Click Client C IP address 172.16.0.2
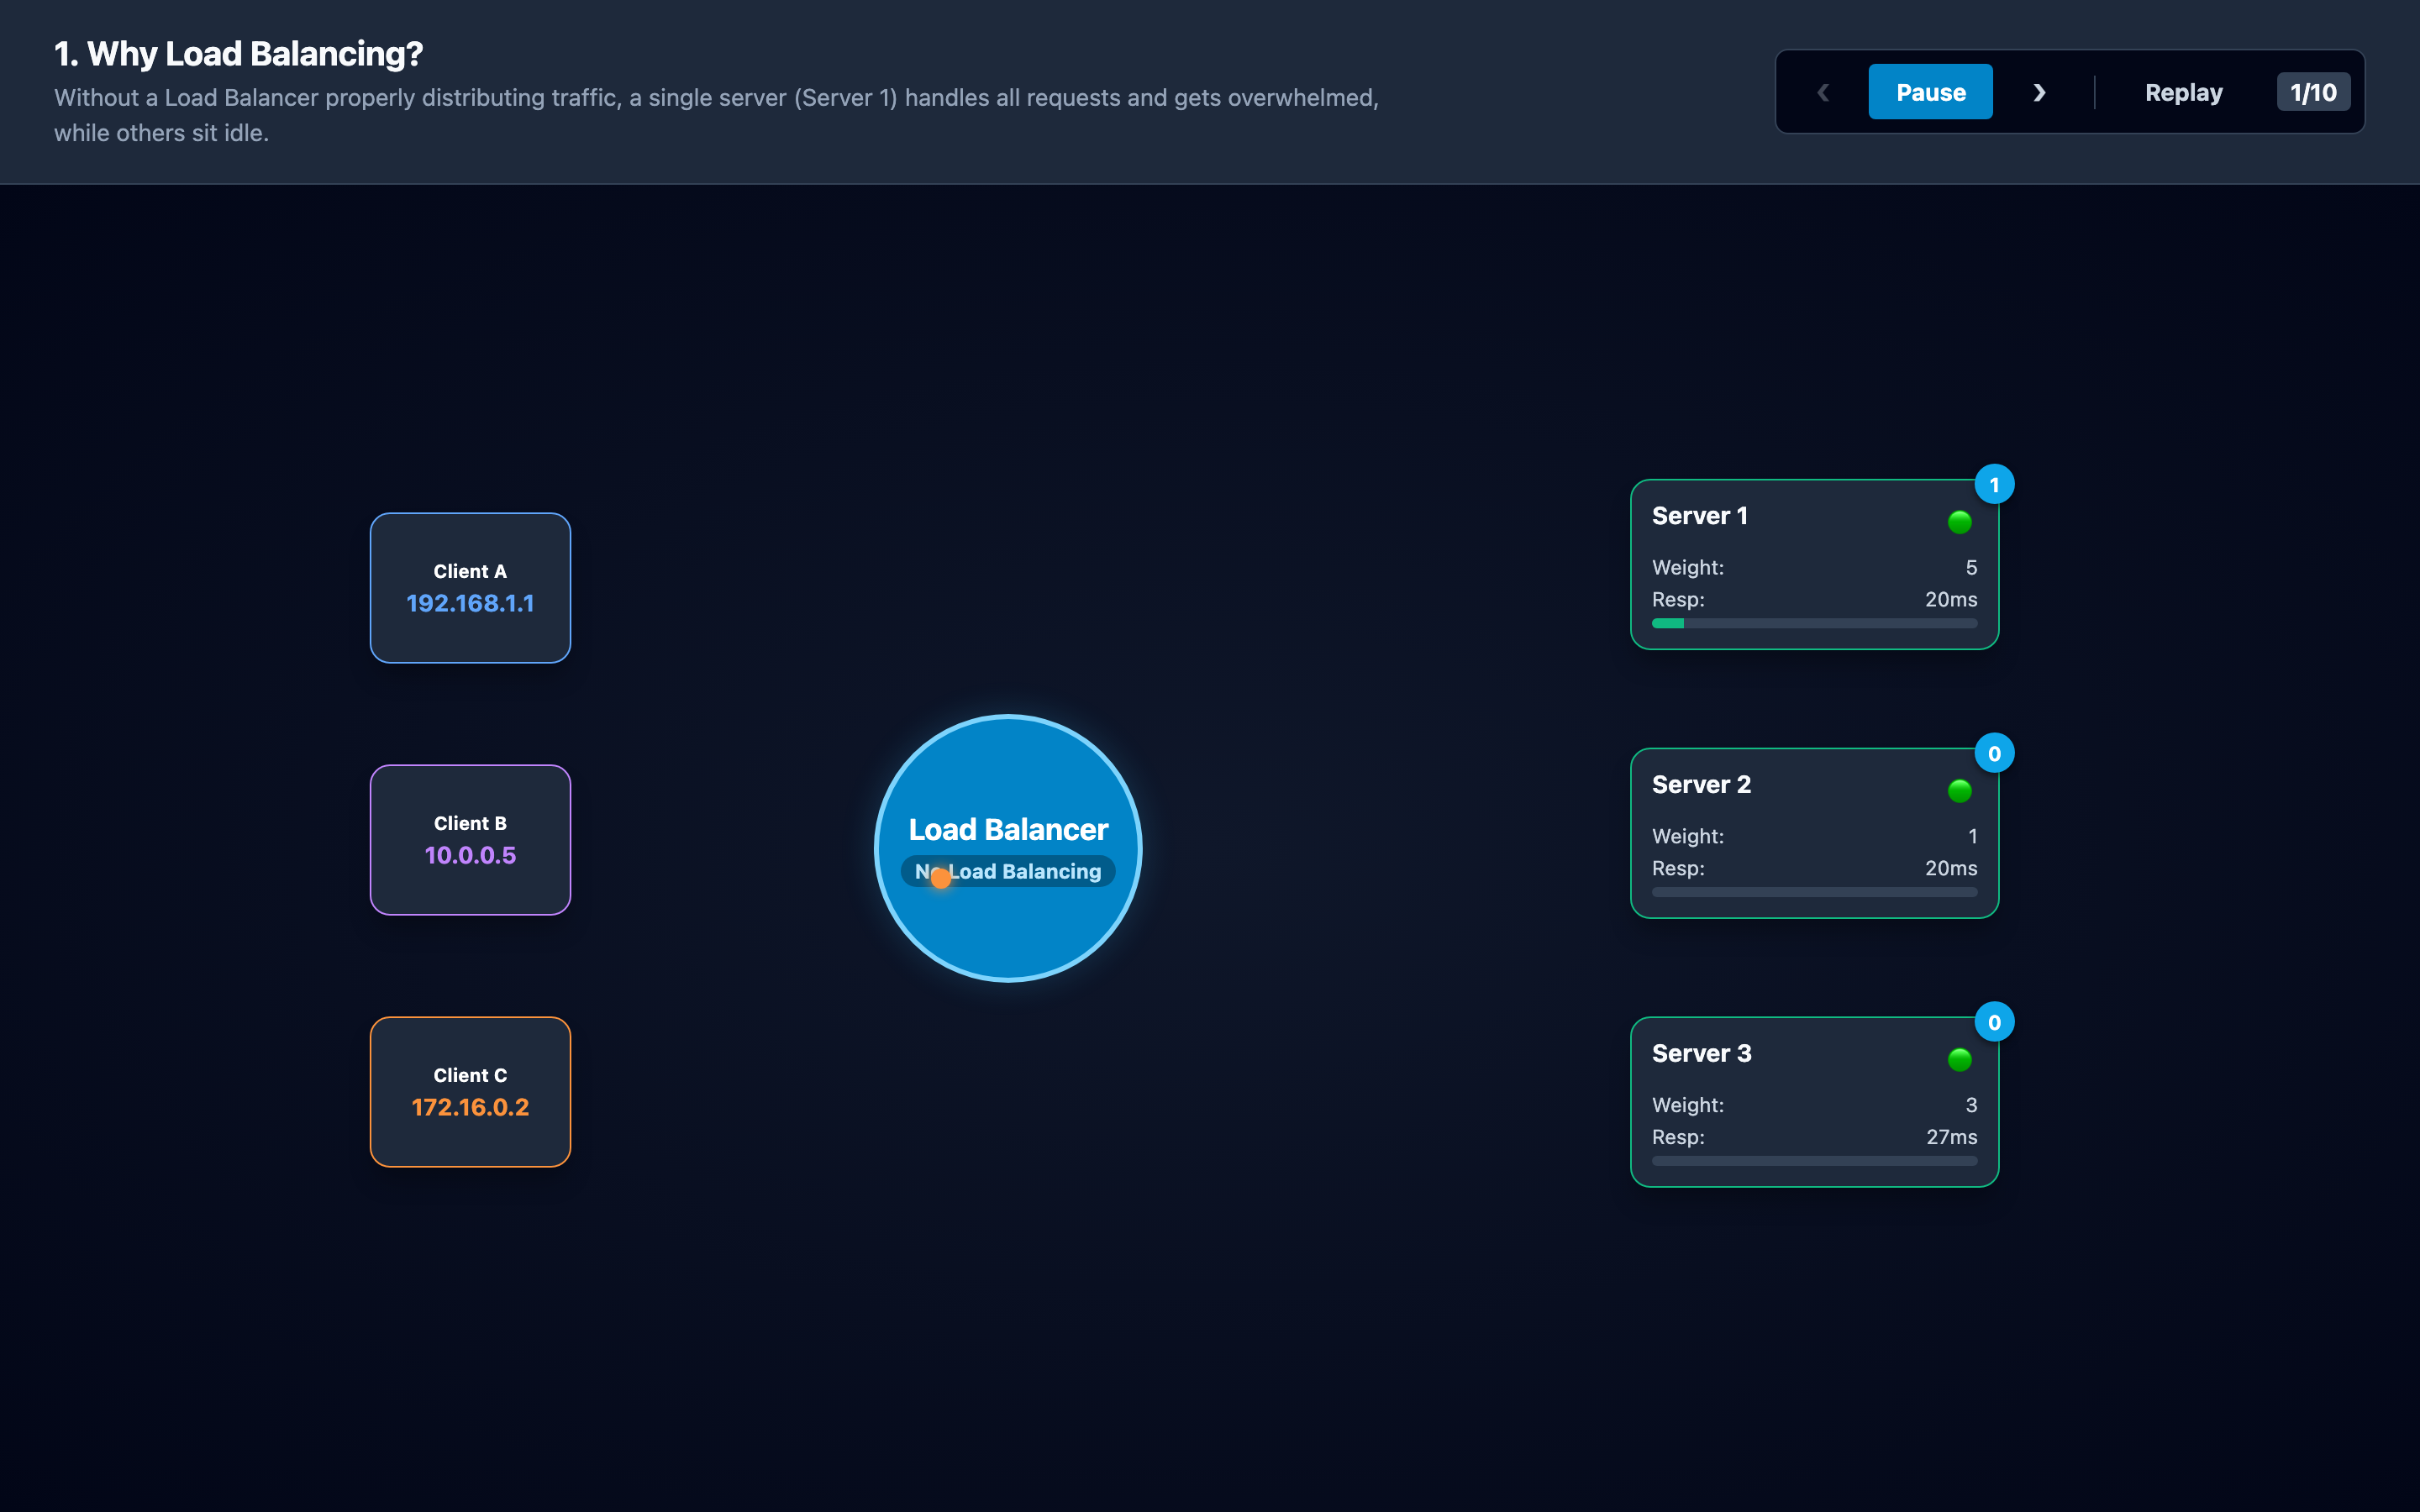This screenshot has width=2420, height=1512. pos(470,1107)
